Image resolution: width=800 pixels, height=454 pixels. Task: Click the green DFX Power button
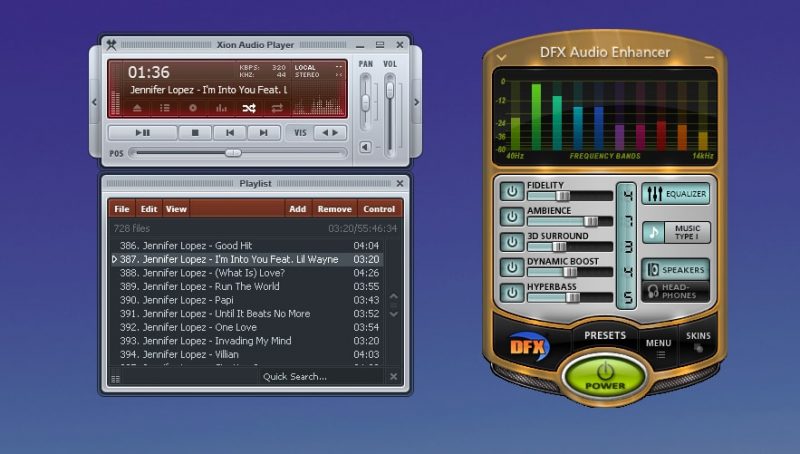click(605, 376)
